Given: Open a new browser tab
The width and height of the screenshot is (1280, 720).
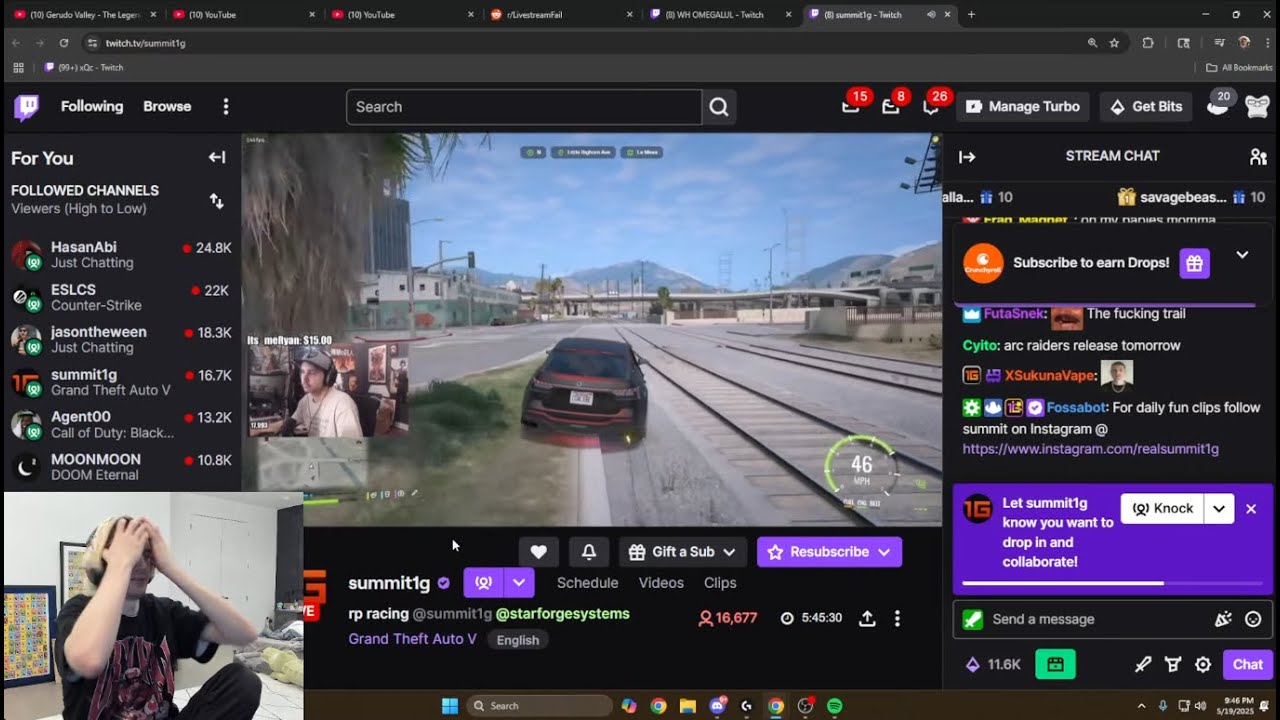Looking at the screenshot, I should [x=971, y=14].
